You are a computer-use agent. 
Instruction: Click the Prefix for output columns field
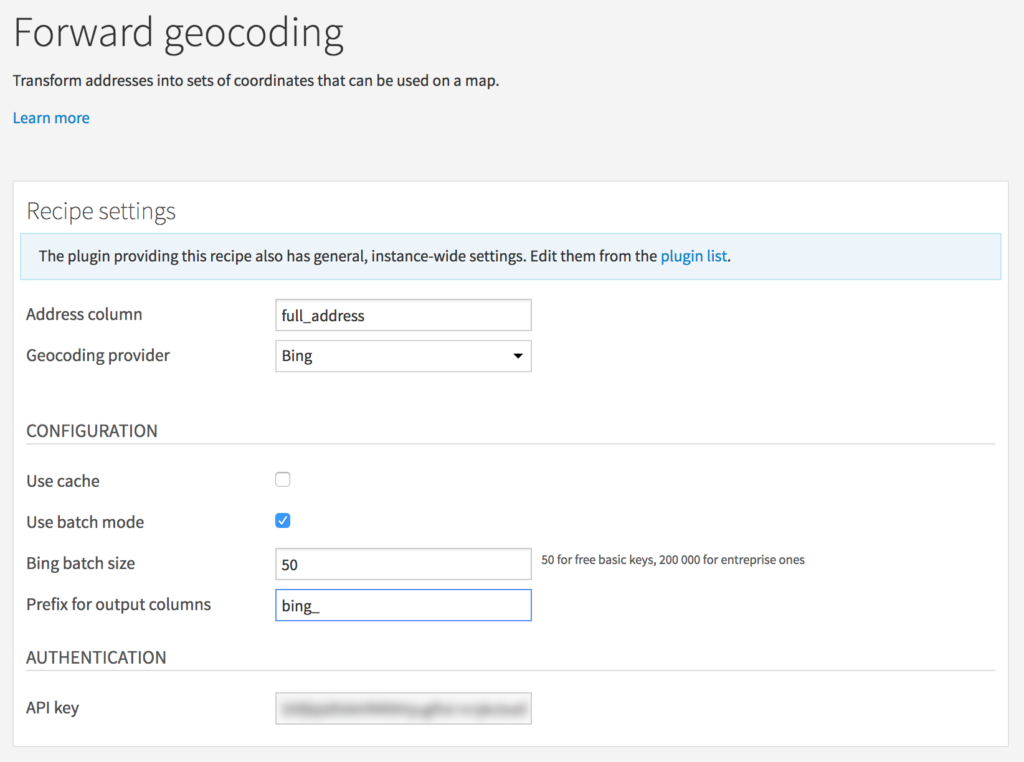[403, 605]
